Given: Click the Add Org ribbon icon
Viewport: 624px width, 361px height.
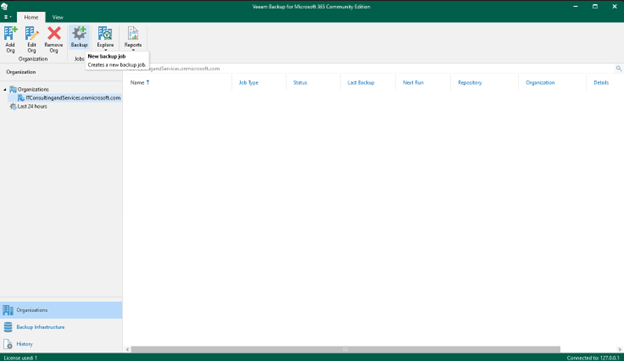Looking at the screenshot, I should 10,39.
